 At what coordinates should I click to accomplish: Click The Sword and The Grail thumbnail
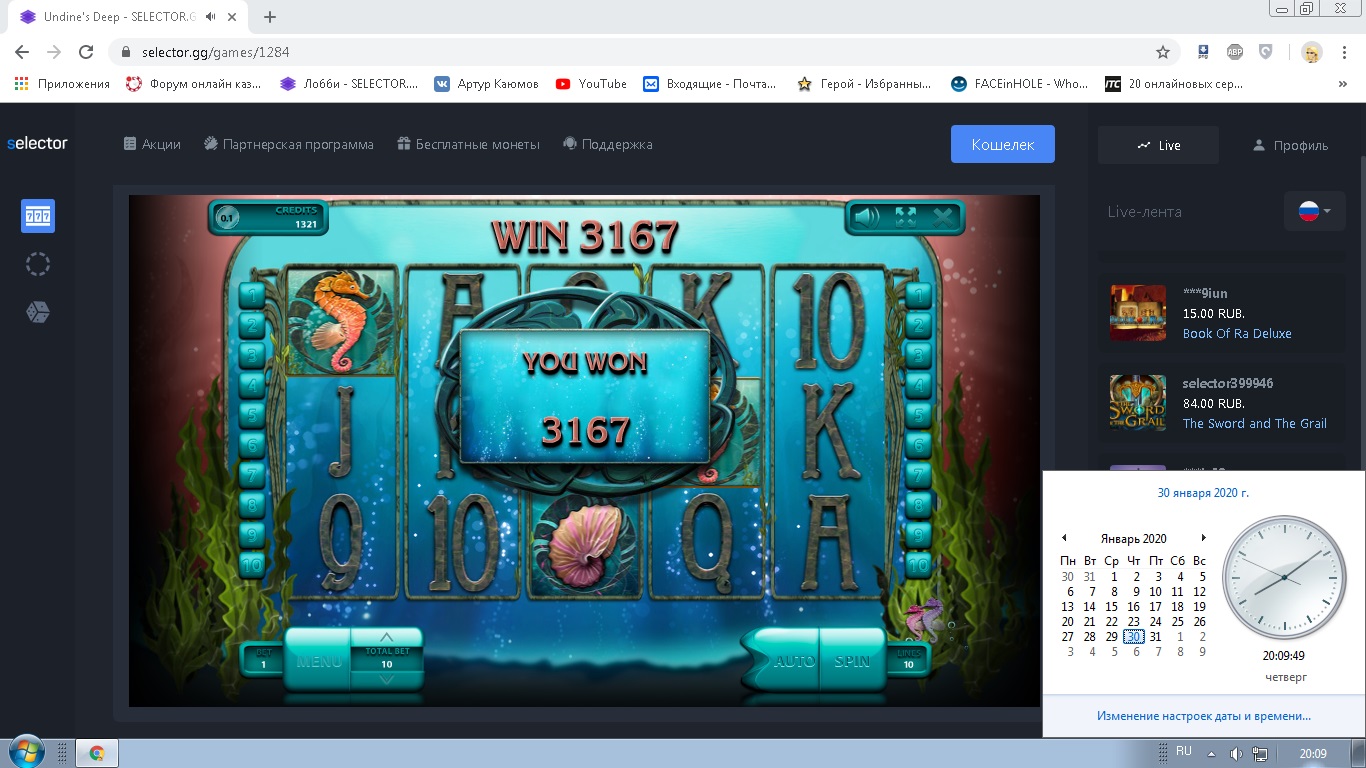(x=1138, y=403)
